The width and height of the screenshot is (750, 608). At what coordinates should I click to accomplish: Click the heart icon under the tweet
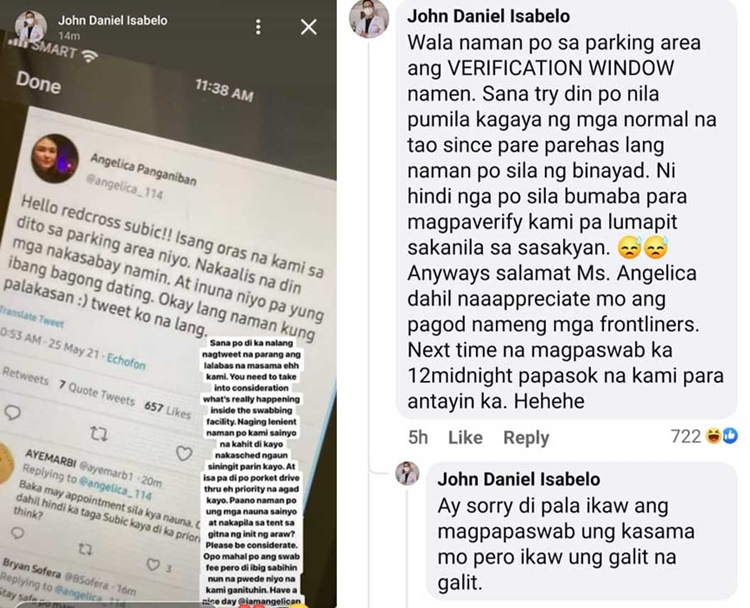tap(184, 453)
